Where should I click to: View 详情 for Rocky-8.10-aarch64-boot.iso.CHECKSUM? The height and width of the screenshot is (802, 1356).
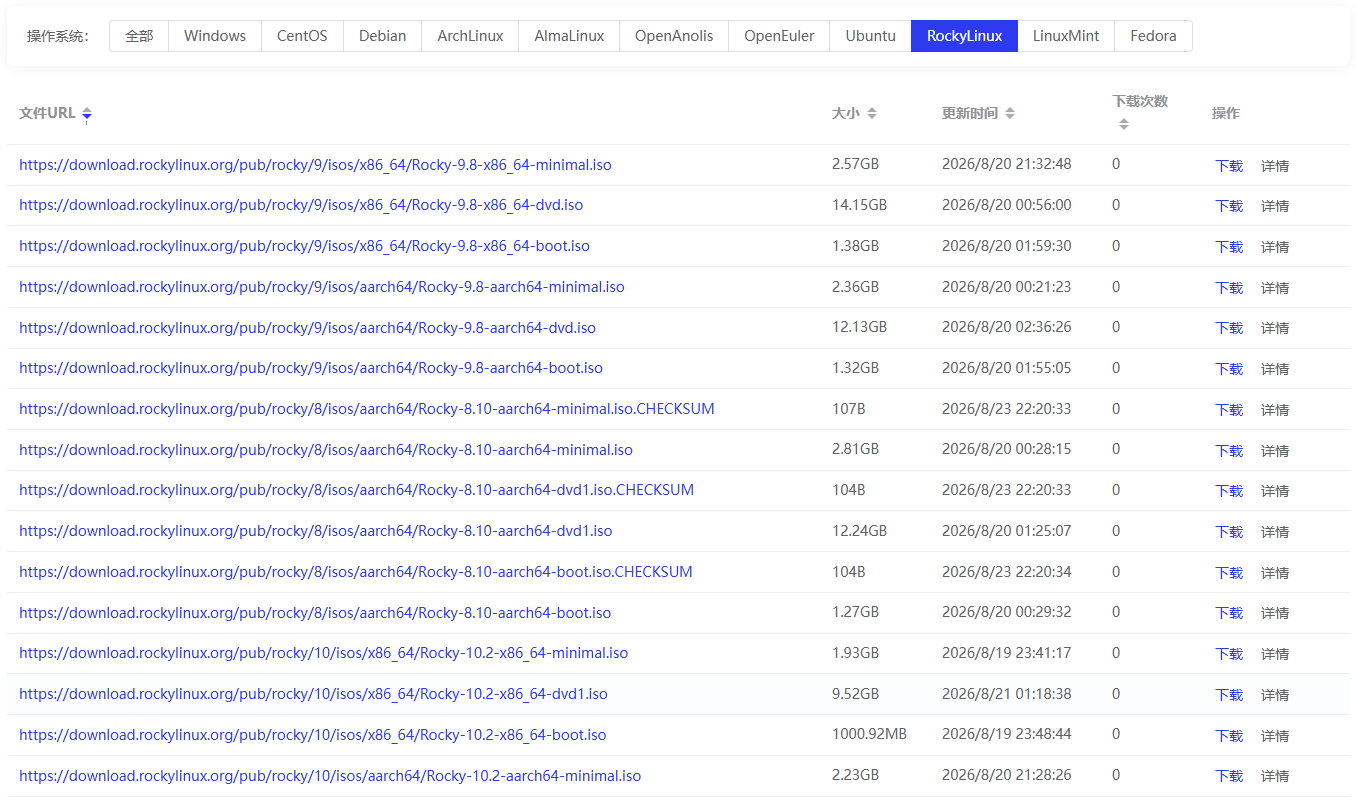click(x=1275, y=573)
